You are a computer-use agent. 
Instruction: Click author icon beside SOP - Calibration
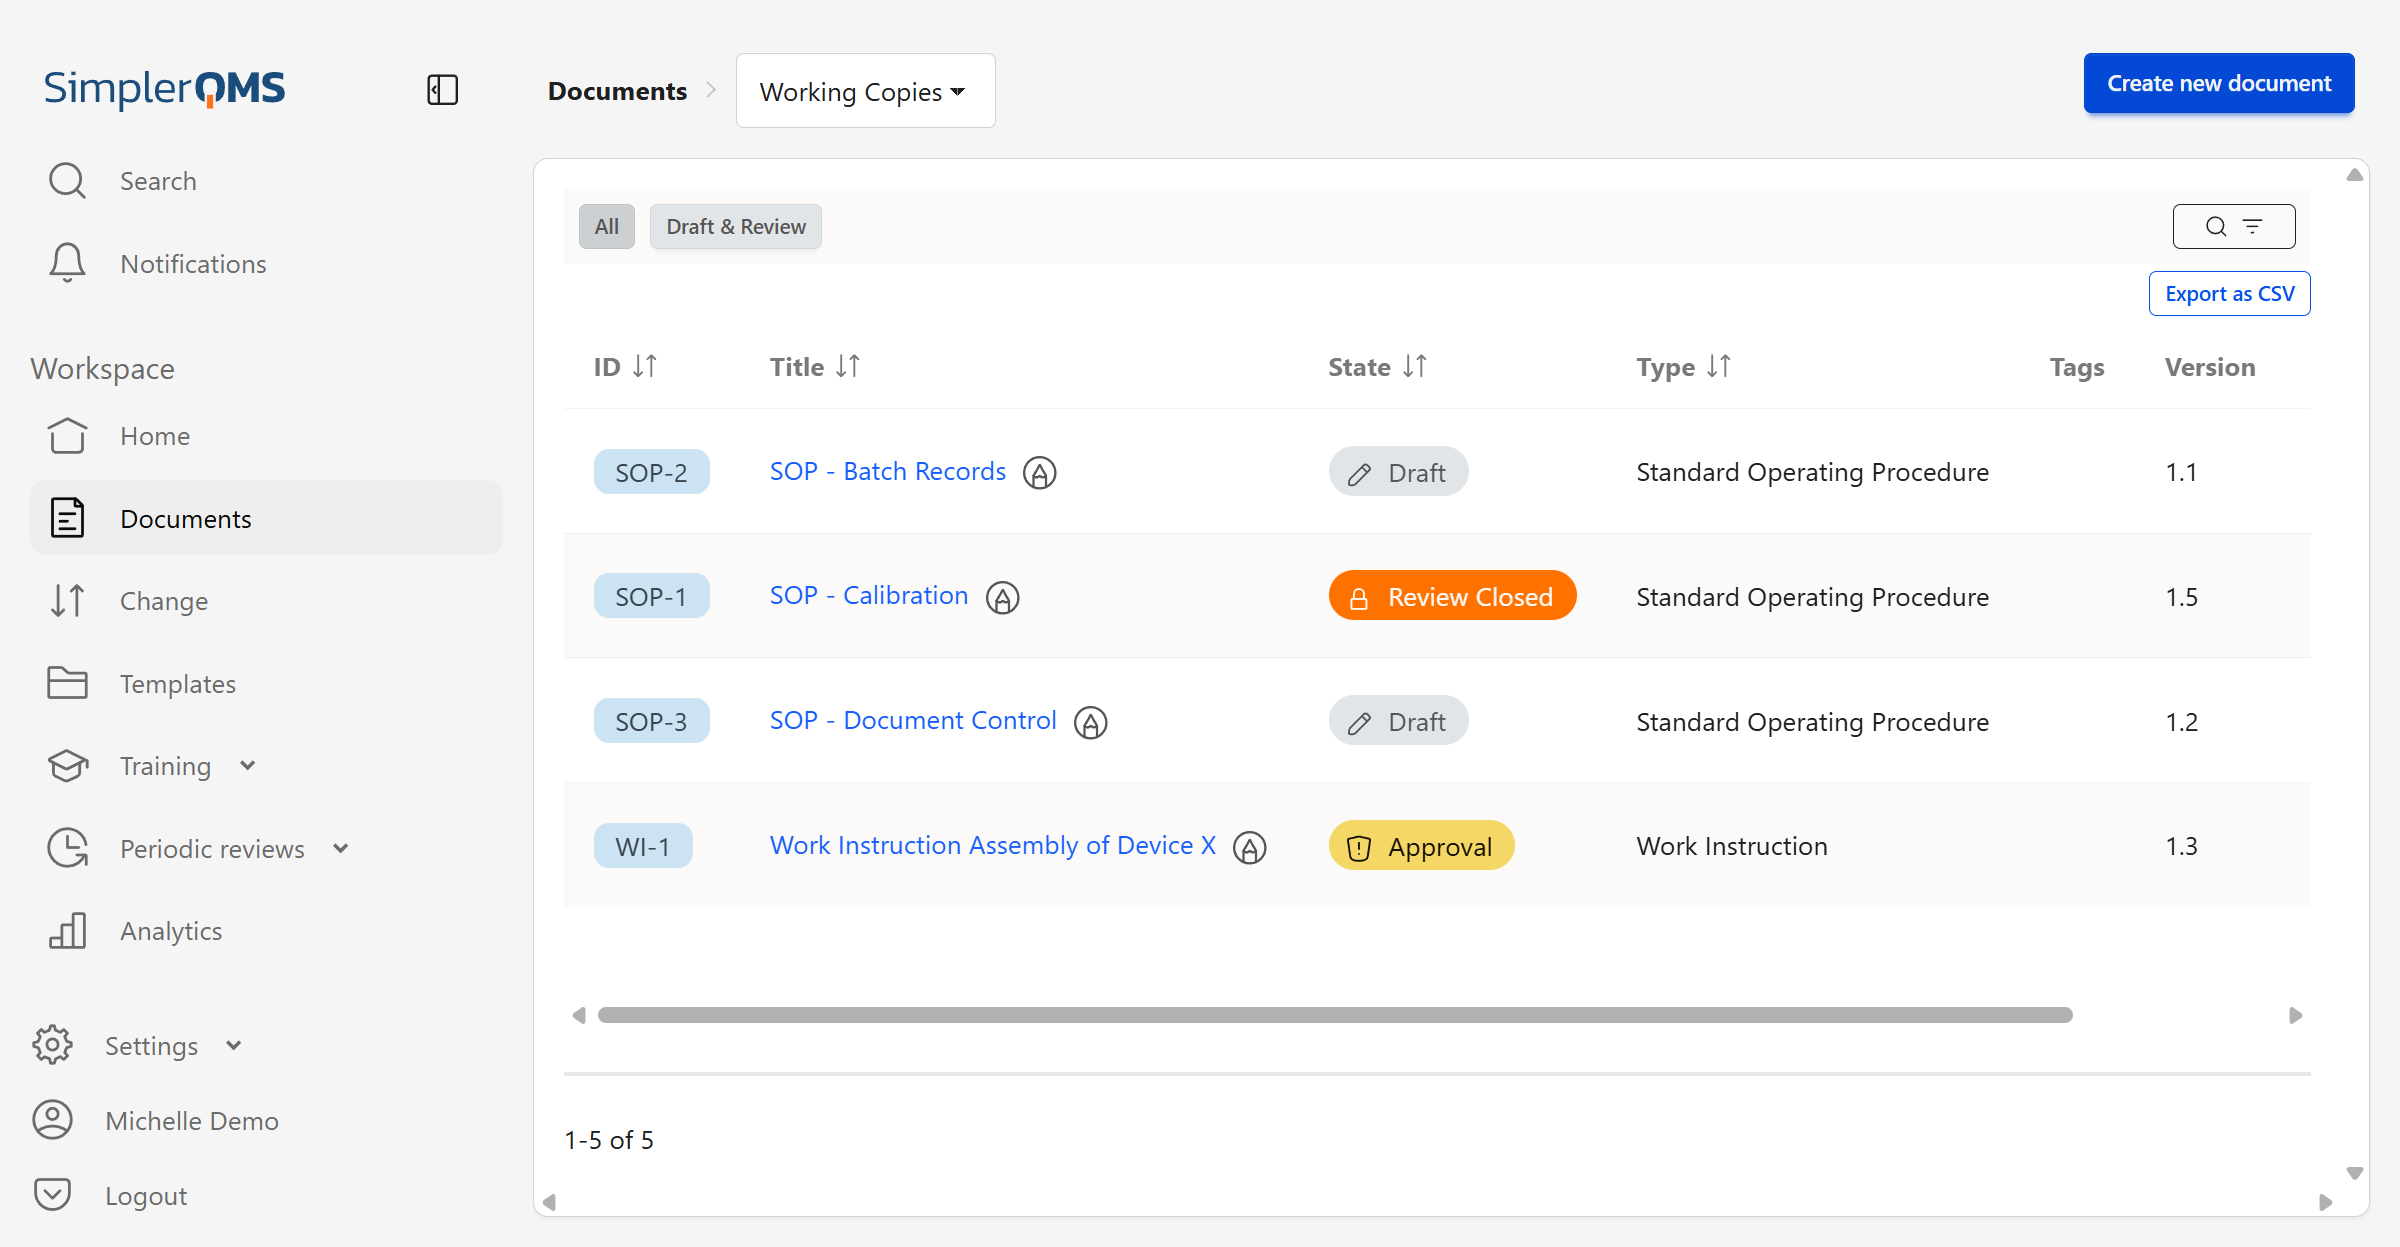1002,598
